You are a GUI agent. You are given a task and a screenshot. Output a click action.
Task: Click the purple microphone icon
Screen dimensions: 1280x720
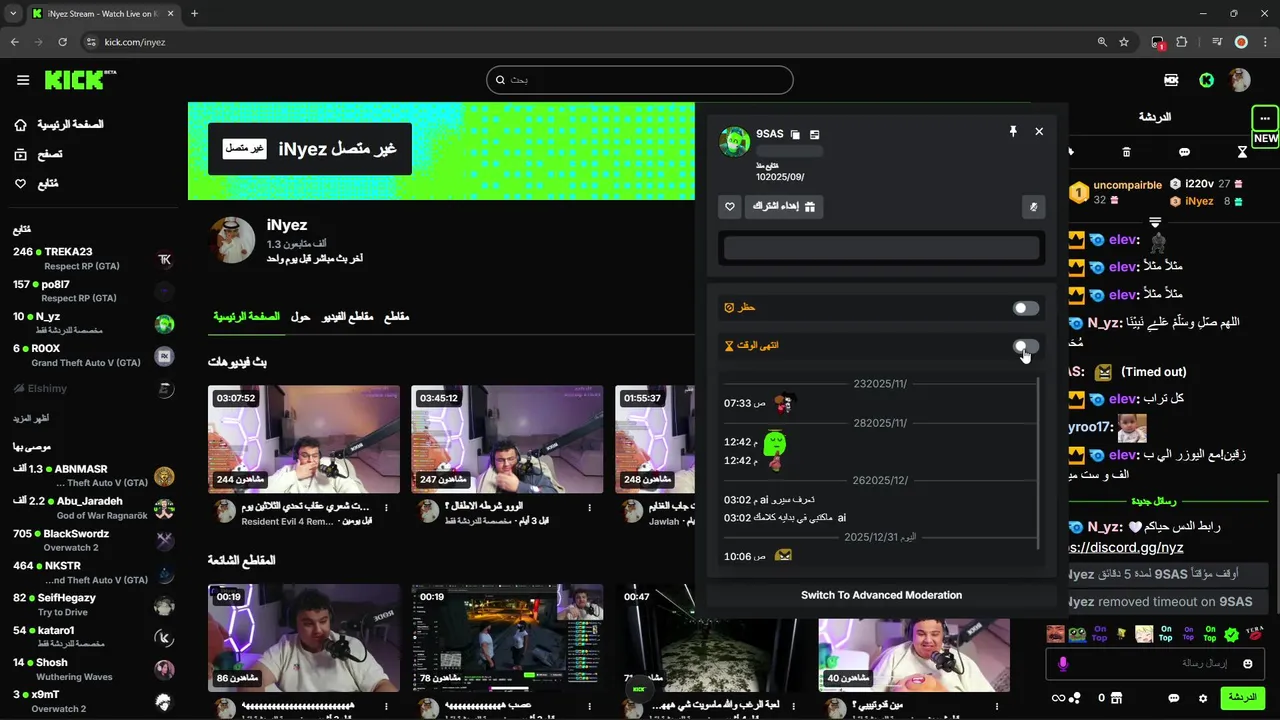1063,664
